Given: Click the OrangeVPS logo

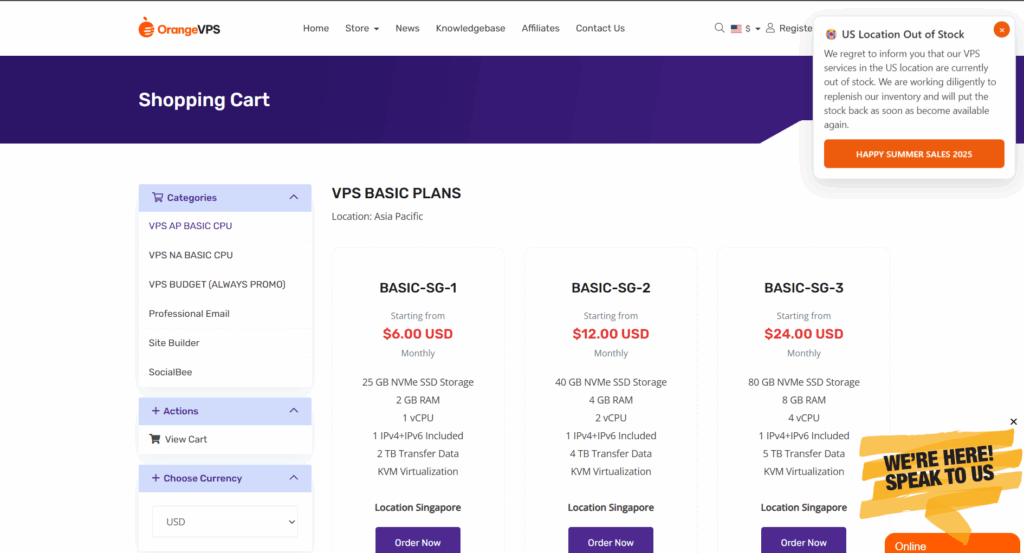Looking at the screenshot, I should 179,28.
